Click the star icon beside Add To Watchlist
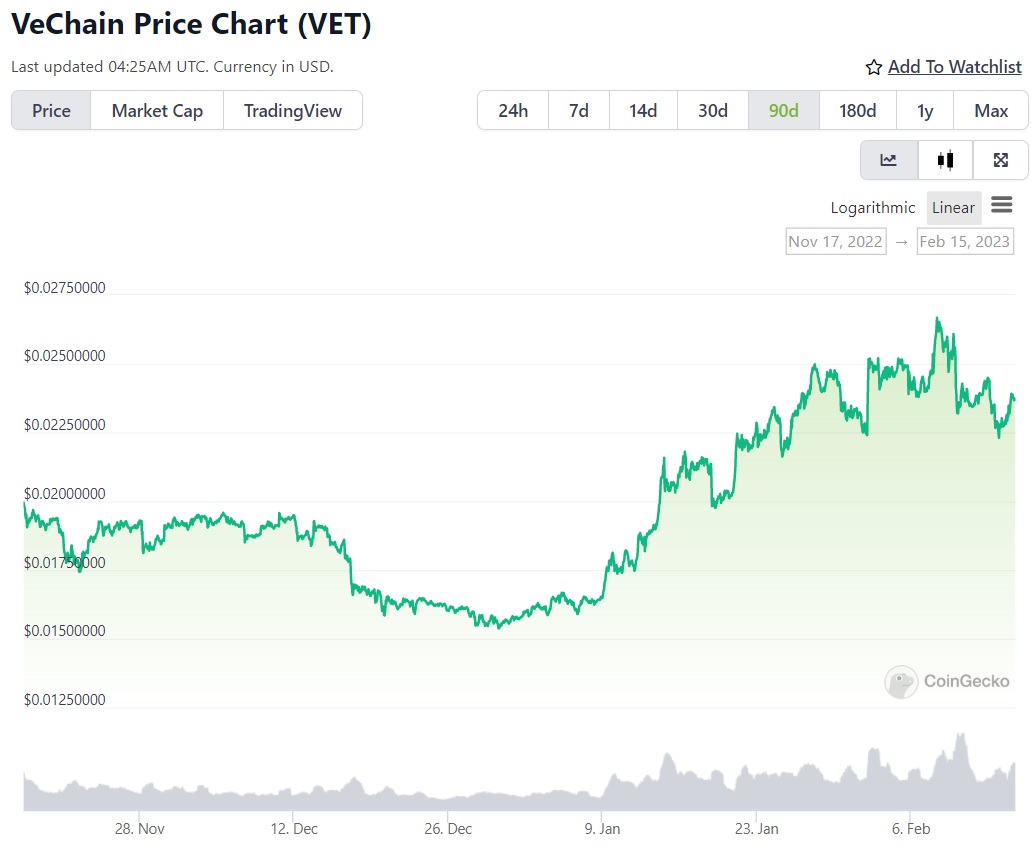The width and height of the screenshot is (1031, 853). (x=873, y=67)
